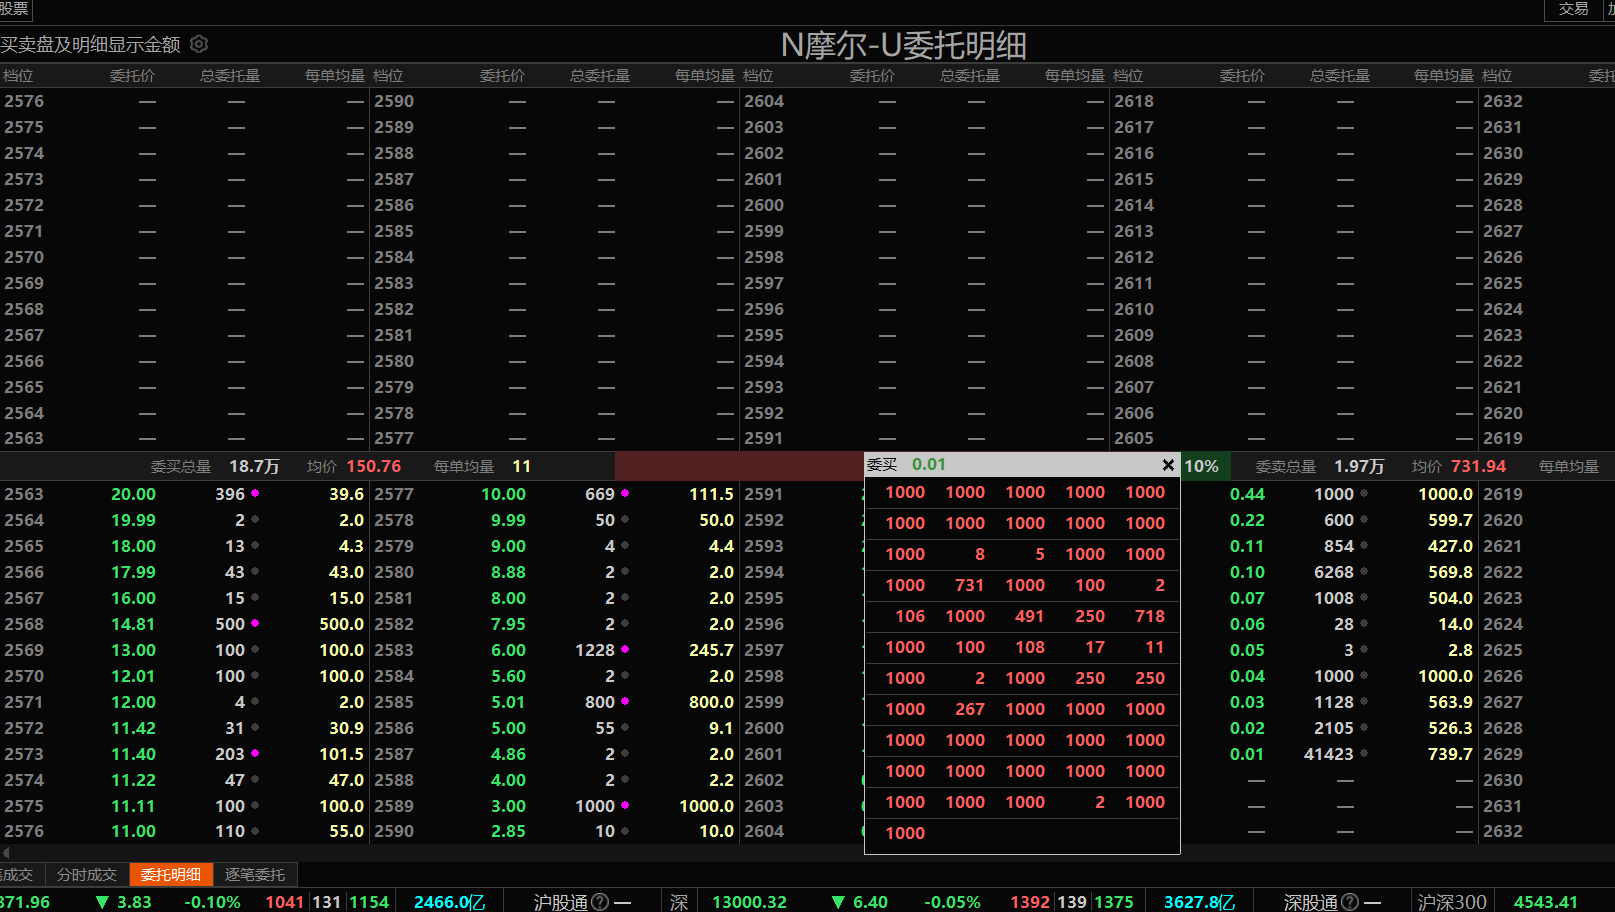The image size is (1615, 912).
Task: Click the N摩尔-U委托明细 title
Action: 903,45
